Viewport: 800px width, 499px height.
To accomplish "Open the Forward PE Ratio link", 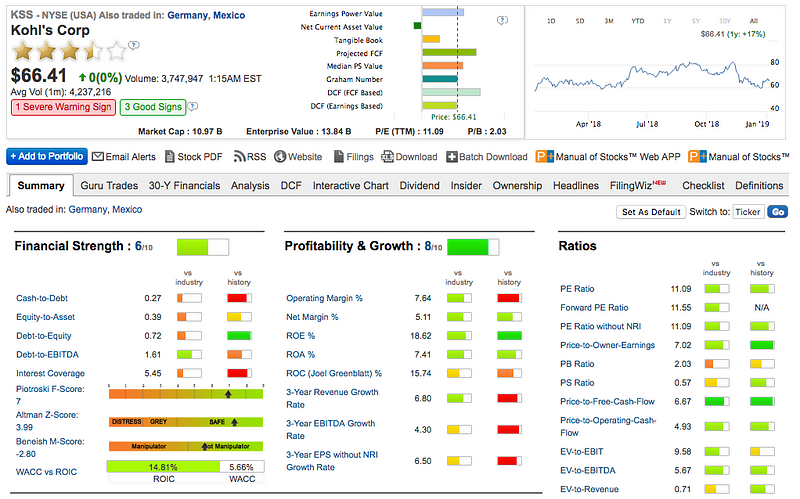I will pyautogui.click(x=594, y=308).
